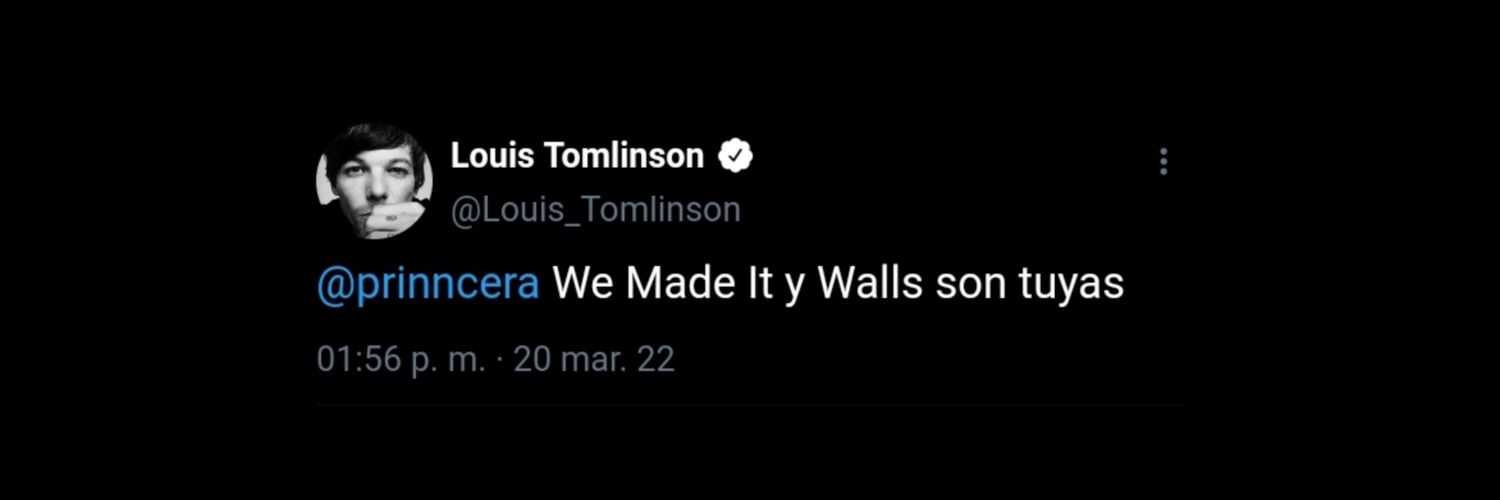
Task: Click the first name Louis in header
Action: pos(493,156)
